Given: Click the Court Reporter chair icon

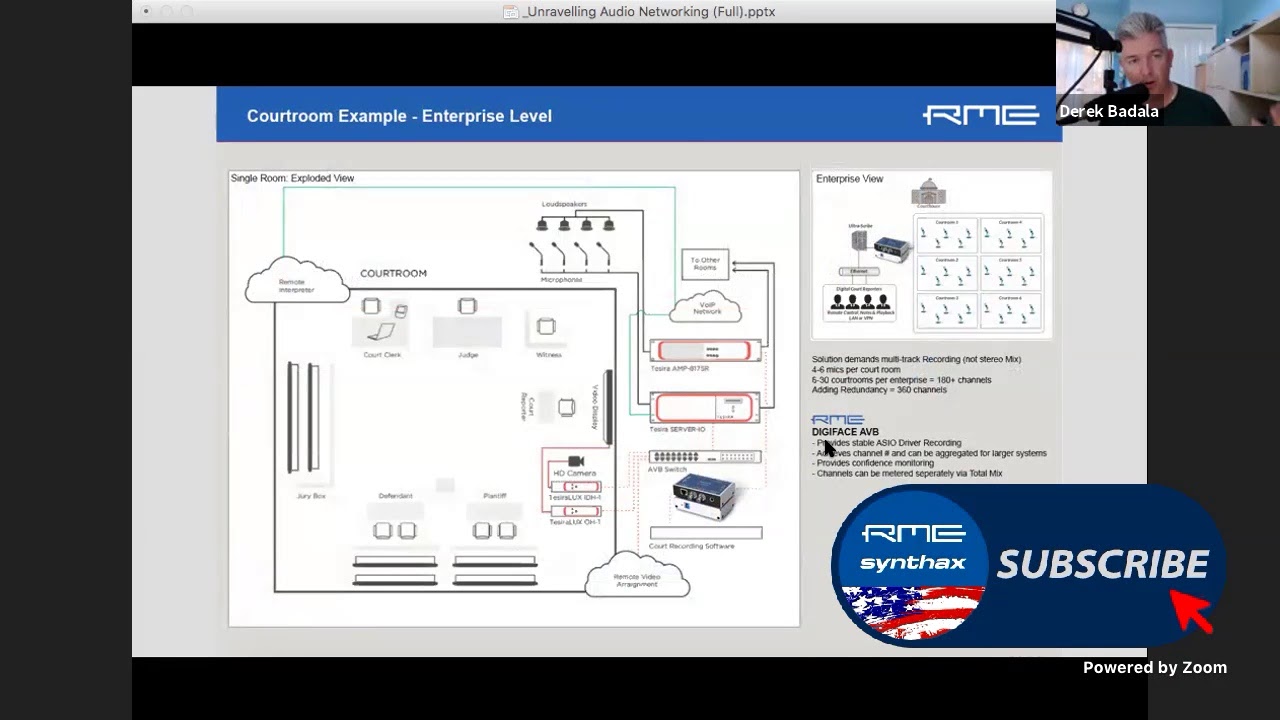Looking at the screenshot, I should coord(566,407).
